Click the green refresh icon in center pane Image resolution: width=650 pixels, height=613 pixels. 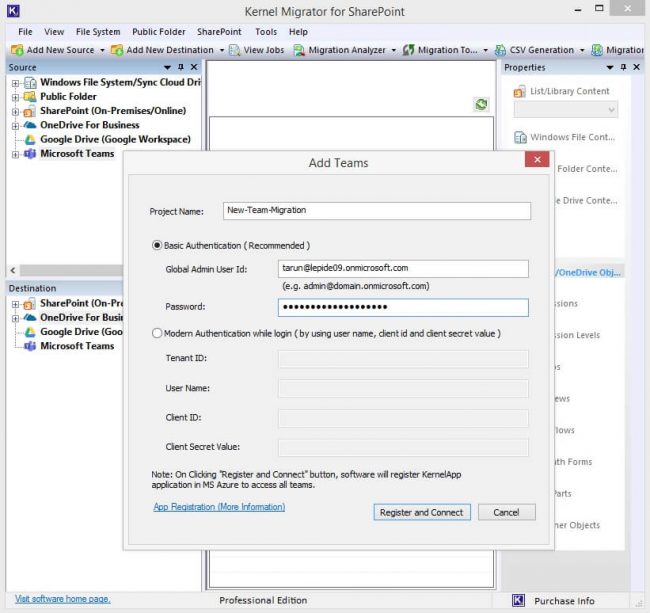[x=481, y=104]
